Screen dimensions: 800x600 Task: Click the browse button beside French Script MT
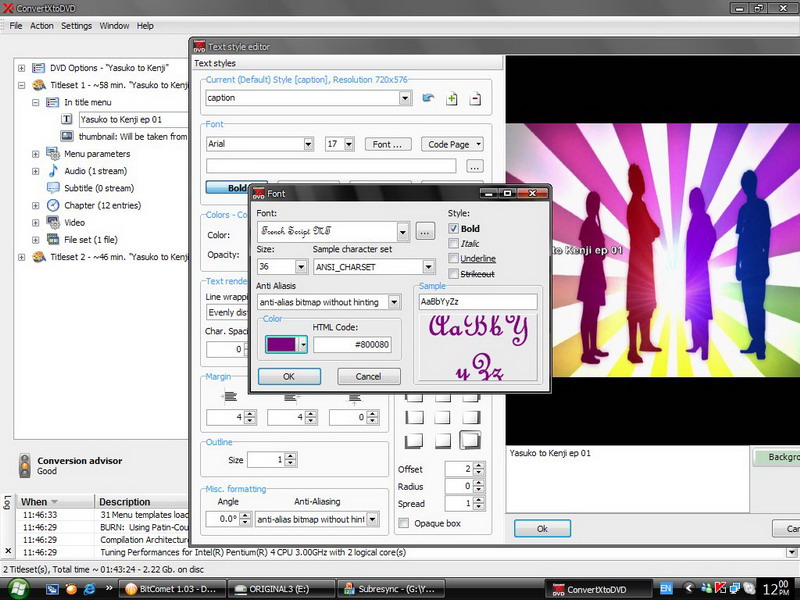coord(424,232)
